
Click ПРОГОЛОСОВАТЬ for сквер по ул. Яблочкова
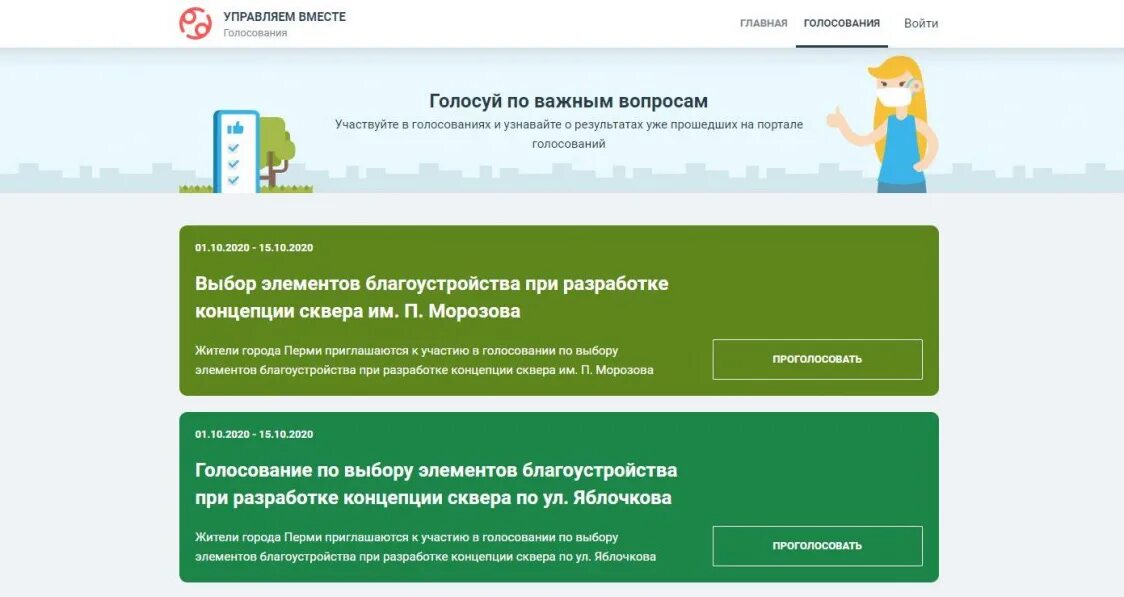point(817,545)
